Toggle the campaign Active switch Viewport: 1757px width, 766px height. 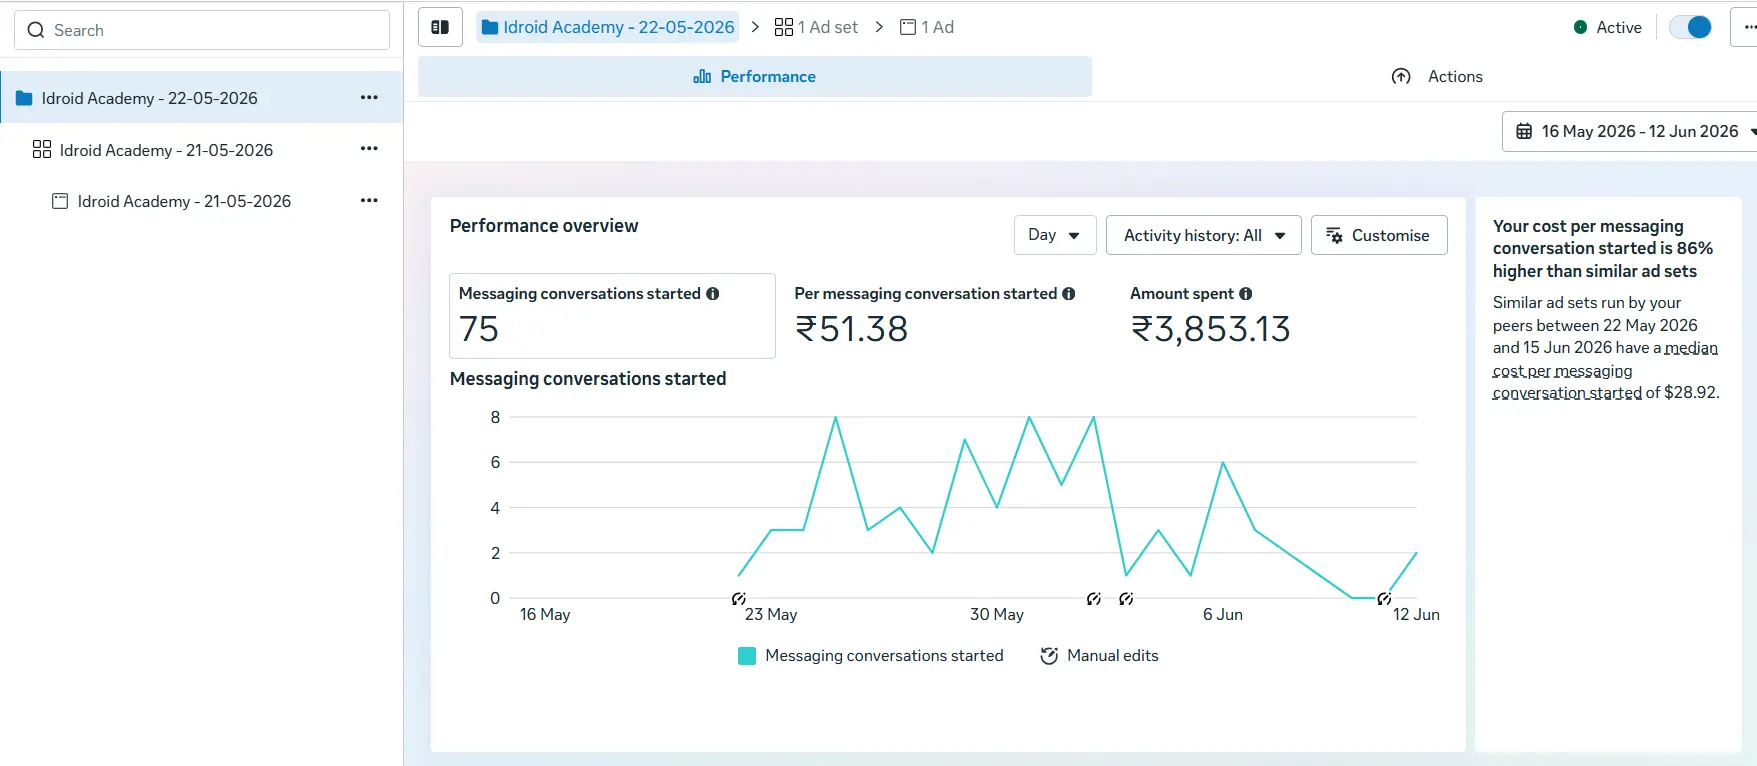pyautogui.click(x=1691, y=27)
